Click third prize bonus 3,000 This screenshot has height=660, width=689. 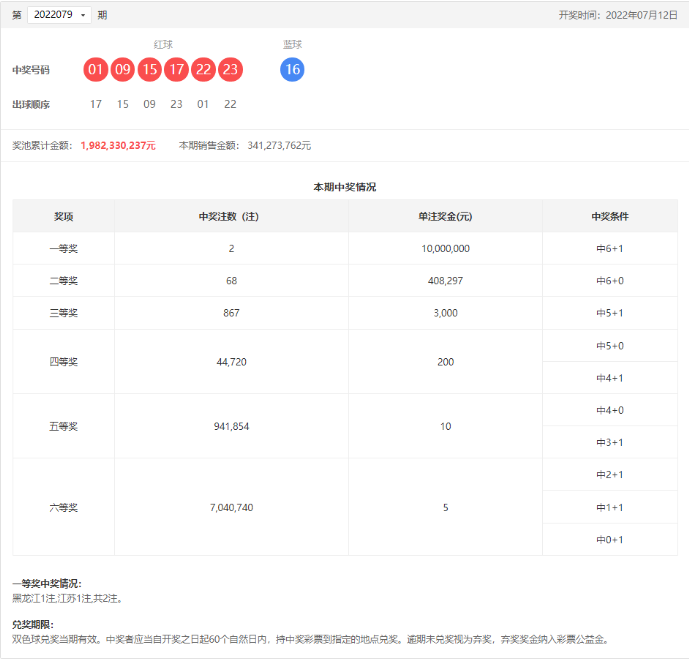tap(446, 313)
